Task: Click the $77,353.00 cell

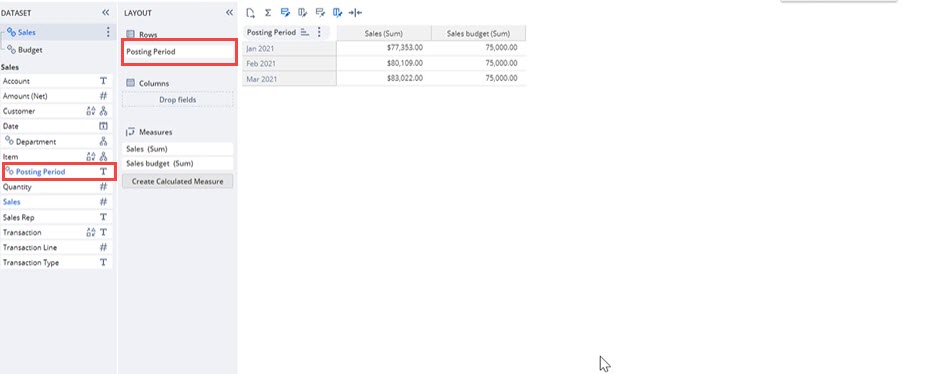Action: 384,48
